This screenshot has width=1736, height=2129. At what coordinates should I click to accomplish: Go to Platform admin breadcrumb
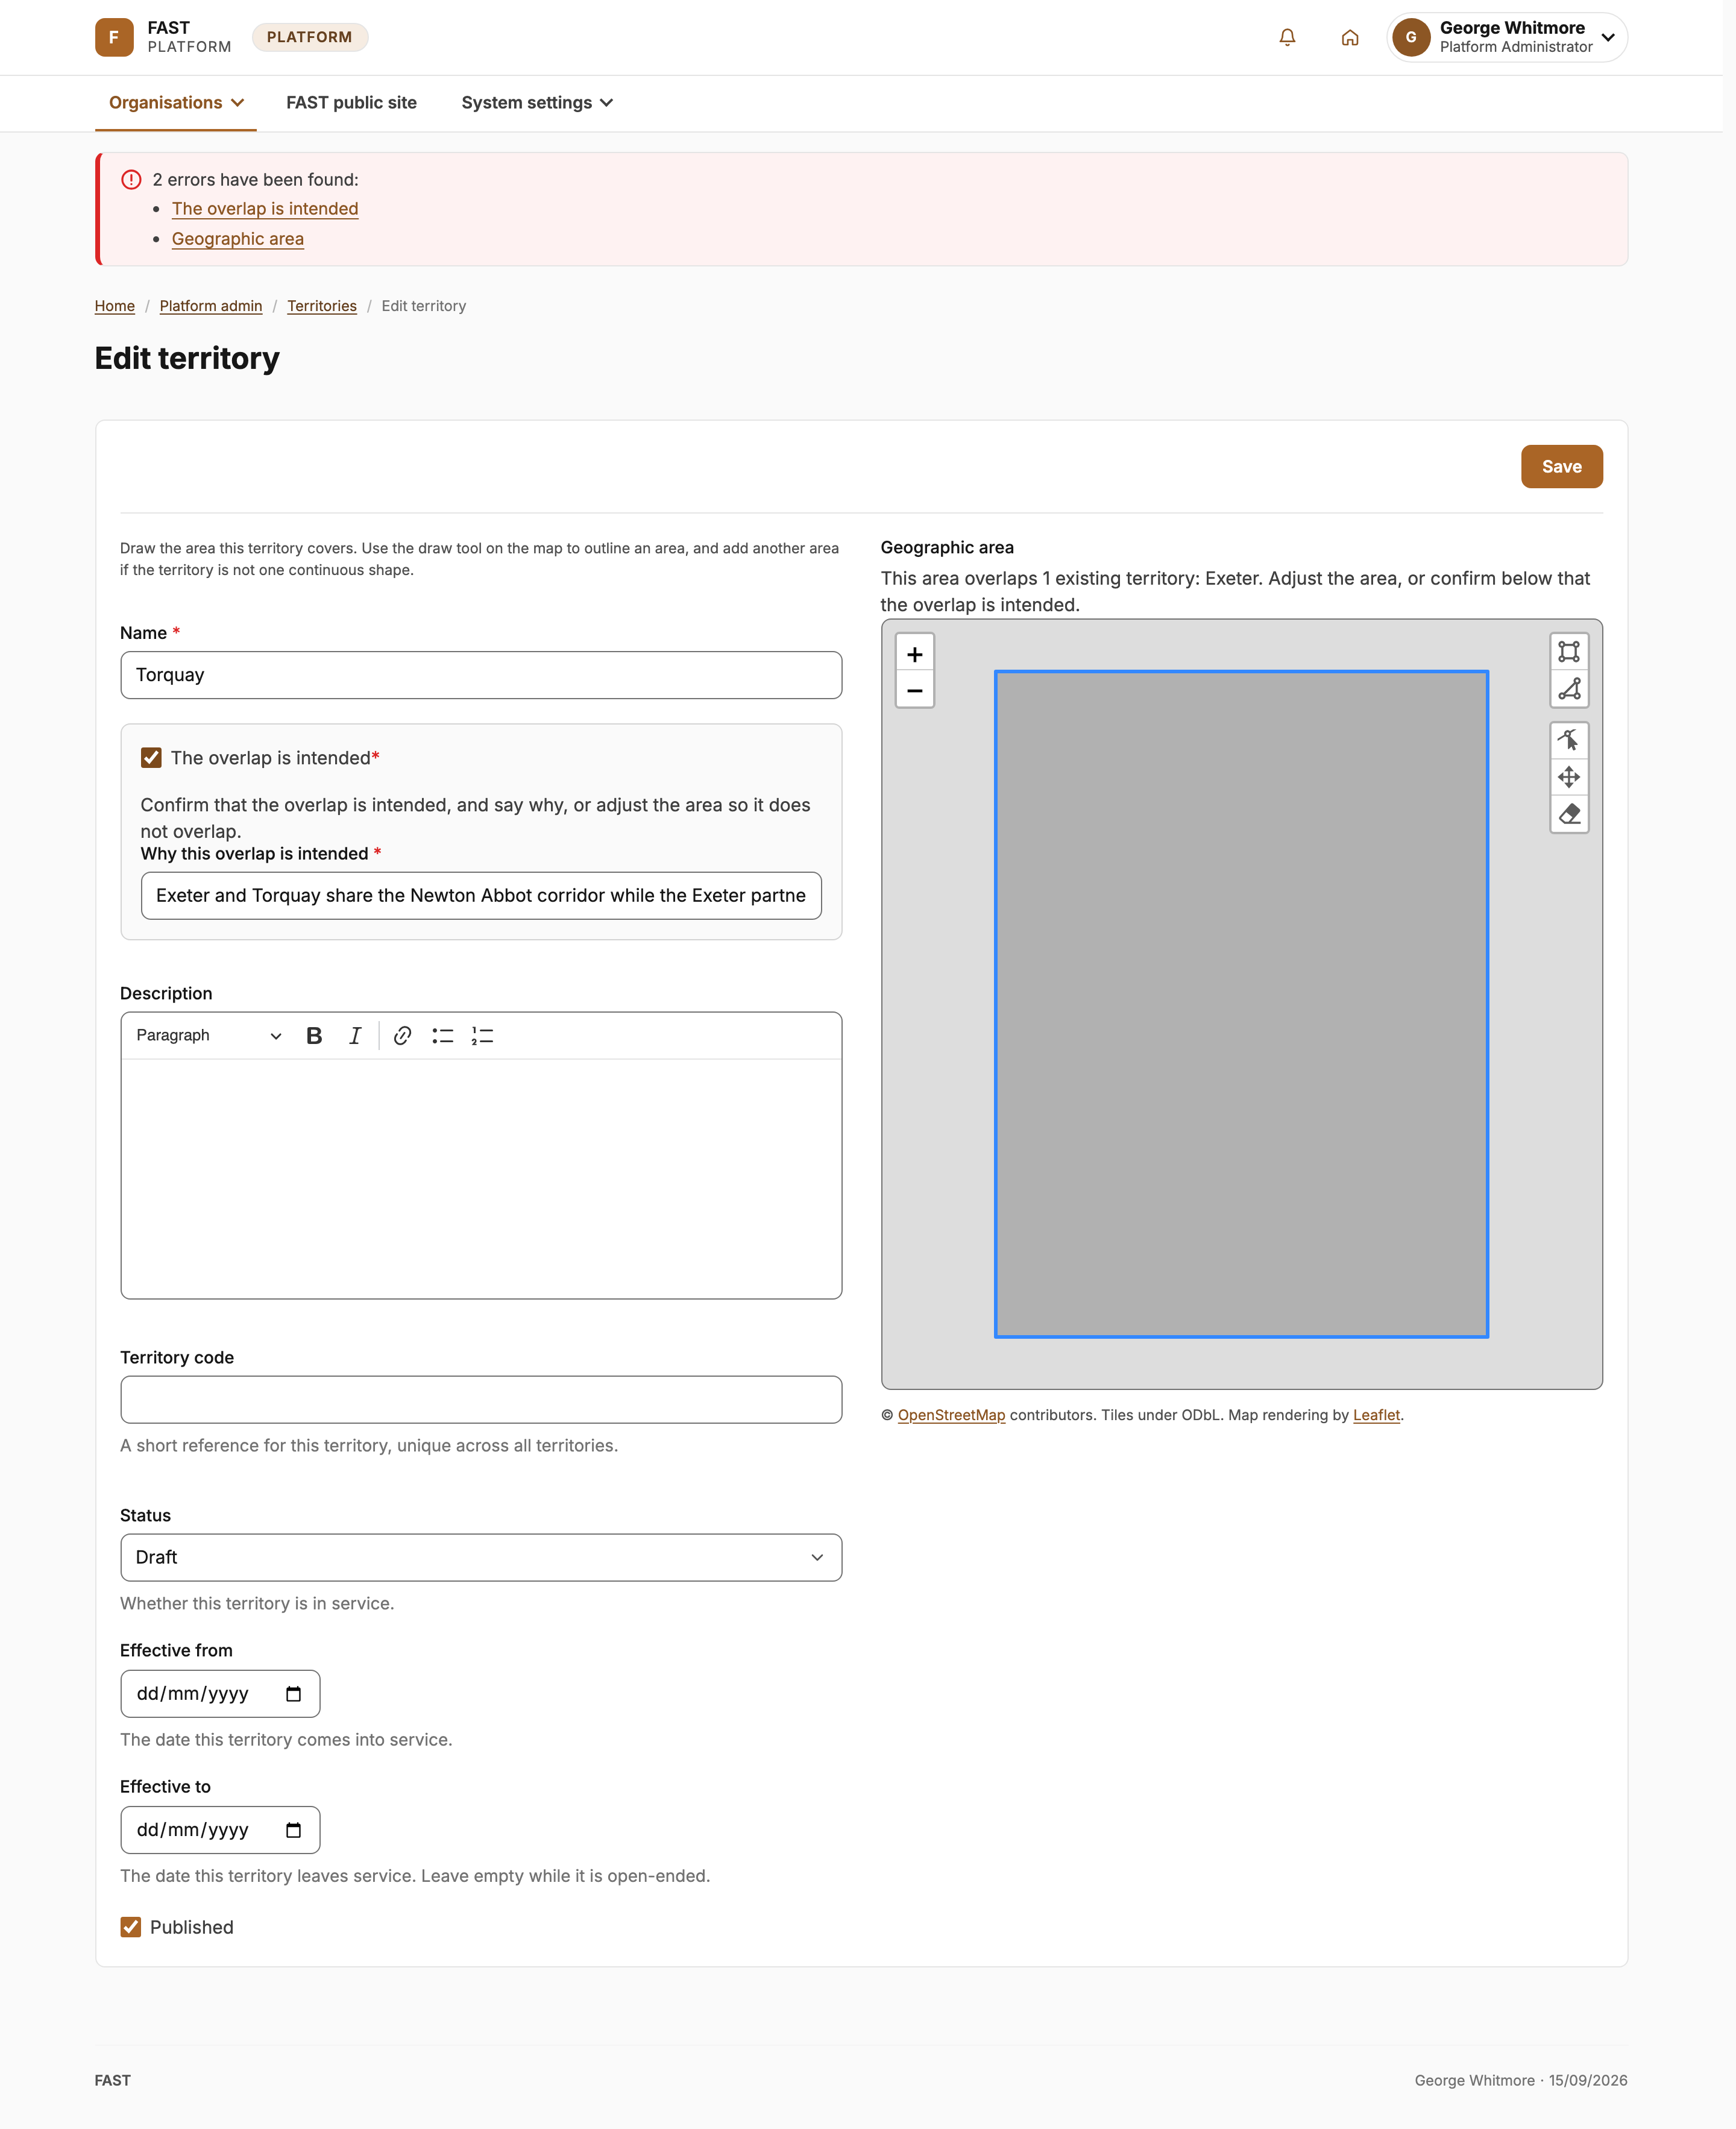211,306
